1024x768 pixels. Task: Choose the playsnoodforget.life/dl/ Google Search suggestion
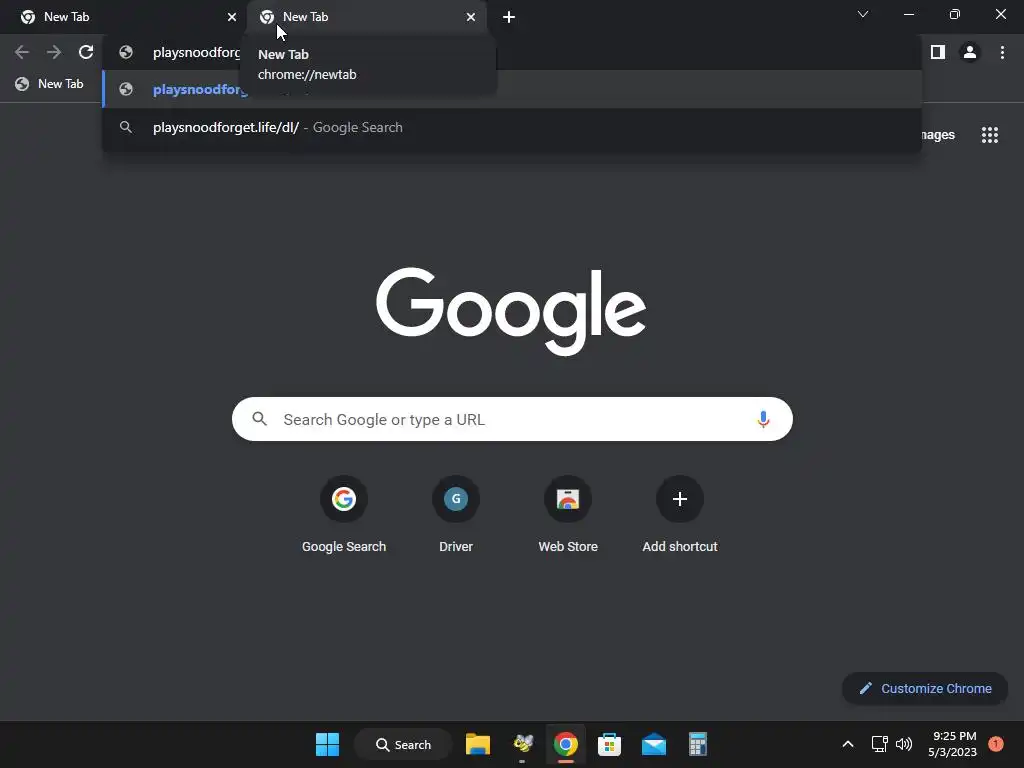pyautogui.click(x=512, y=127)
